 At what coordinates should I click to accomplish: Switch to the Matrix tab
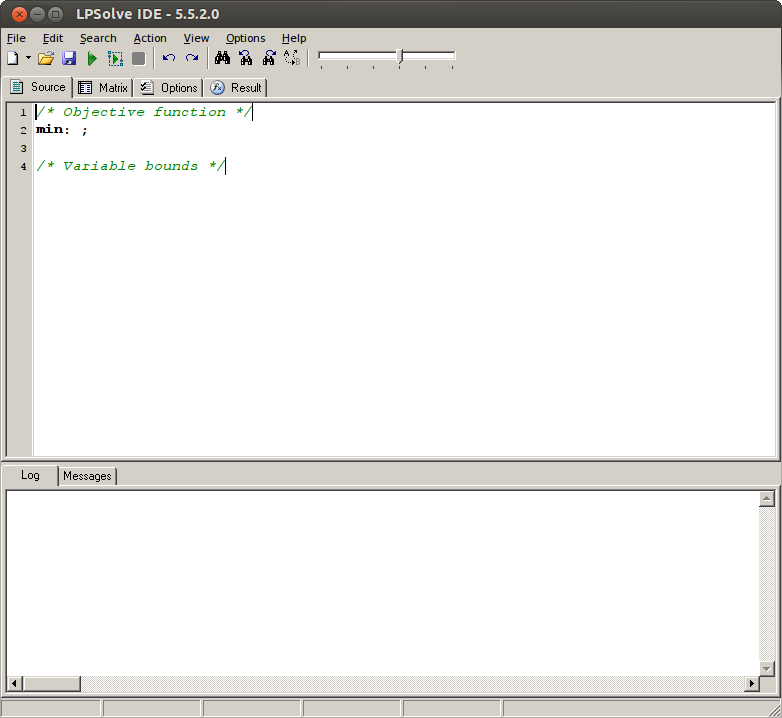click(104, 88)
